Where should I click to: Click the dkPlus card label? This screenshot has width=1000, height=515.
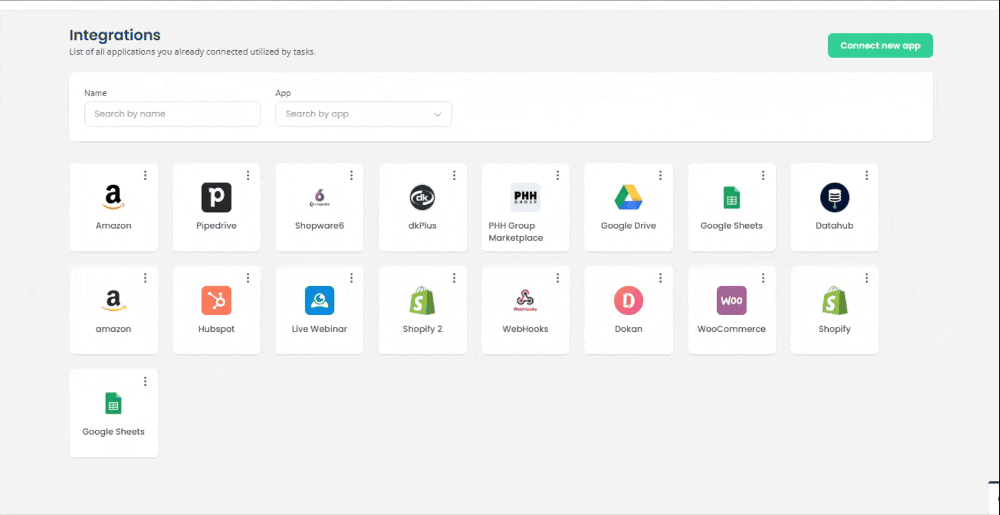click(x=422, y=226)
